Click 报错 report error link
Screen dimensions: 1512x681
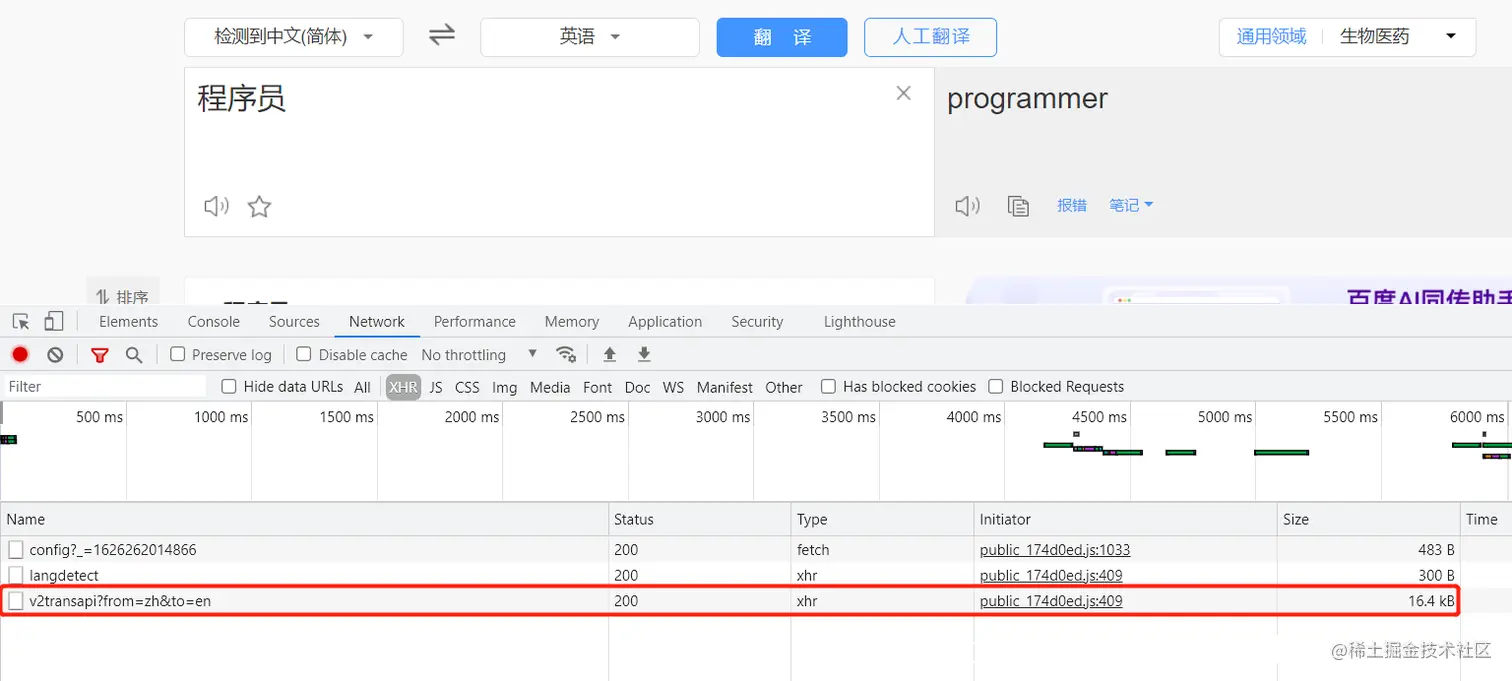tap(1072, 205)
